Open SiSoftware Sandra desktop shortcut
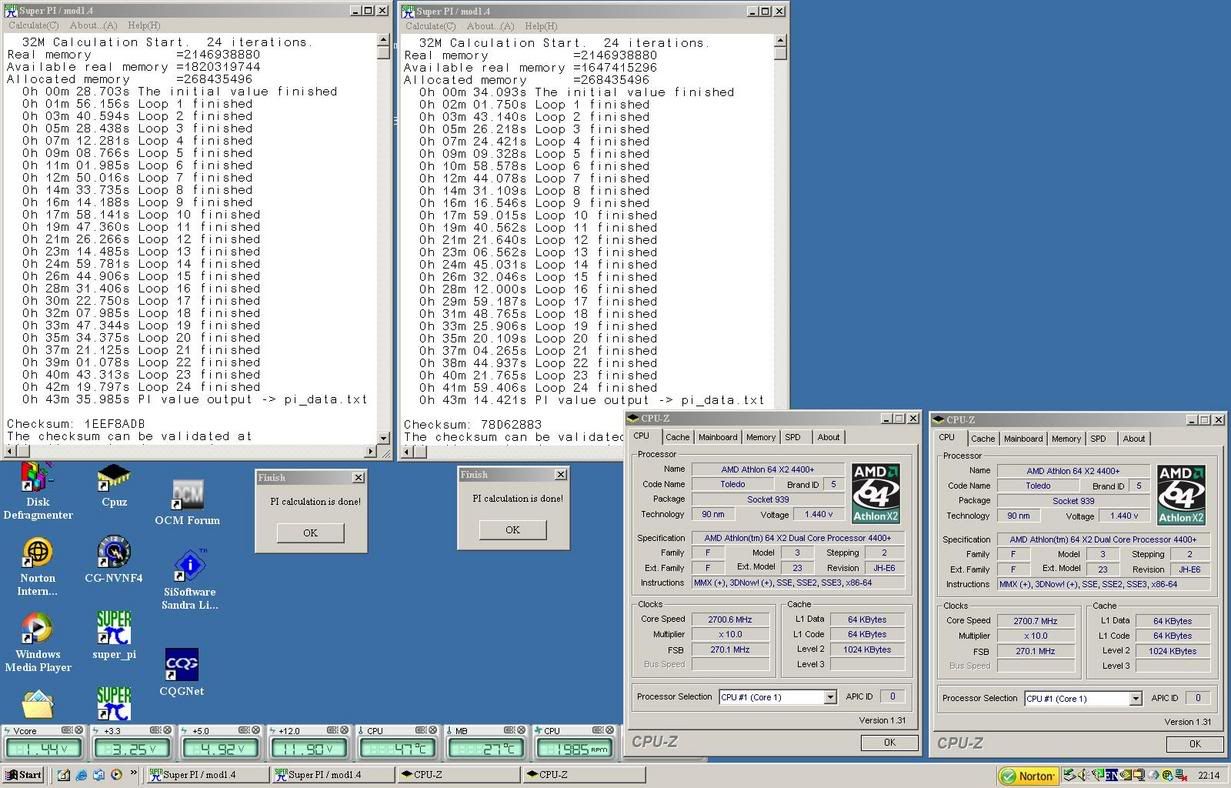The width and height of the screenshot is (1231, 788). click(x=190, y=580)
